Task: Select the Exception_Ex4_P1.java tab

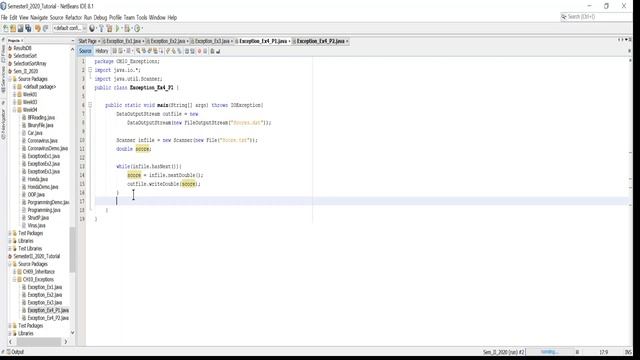Action: (263, 41)
